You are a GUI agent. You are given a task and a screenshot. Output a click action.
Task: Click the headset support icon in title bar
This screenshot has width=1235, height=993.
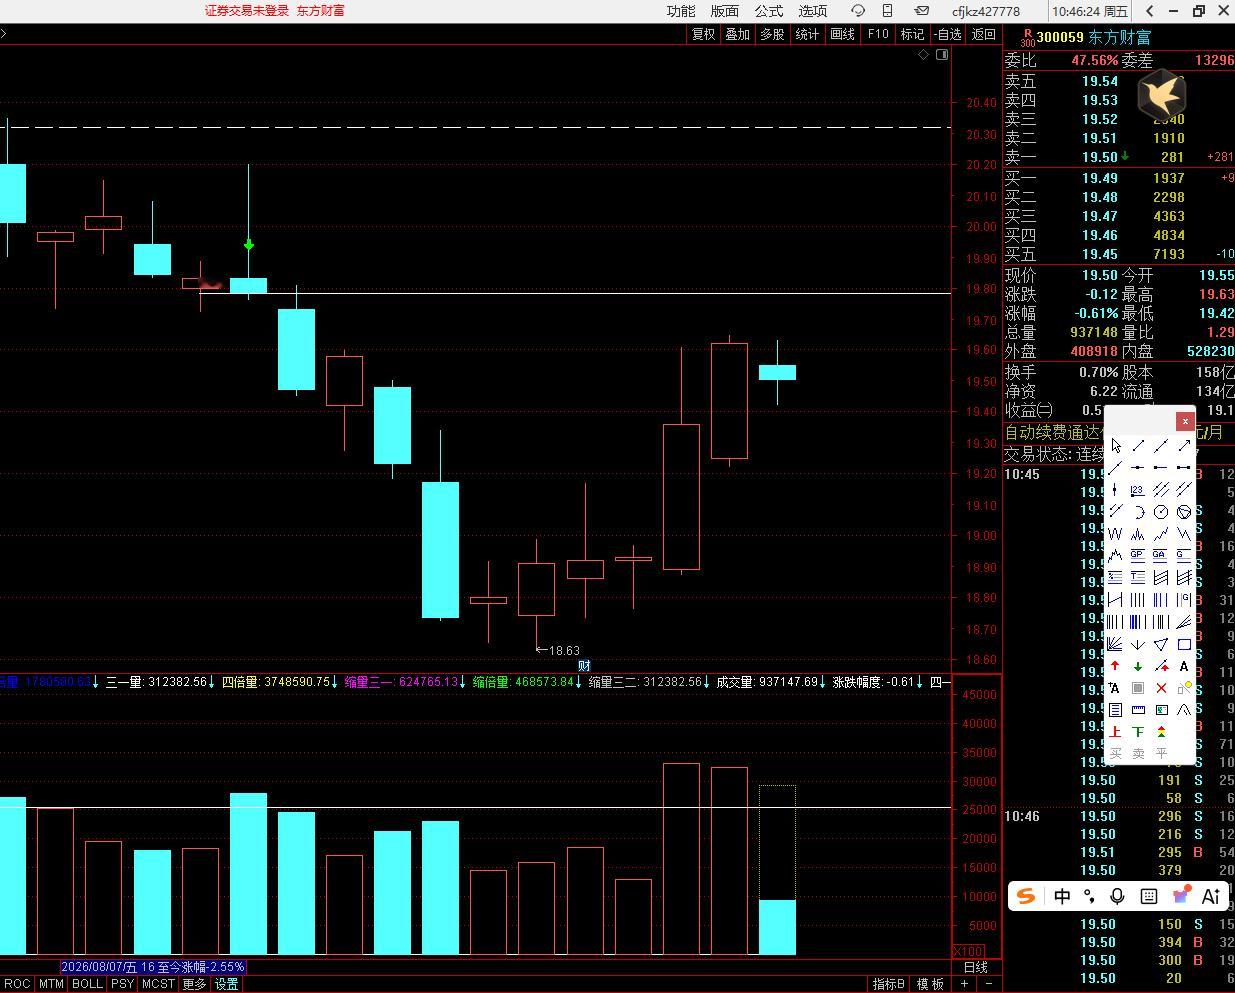(x=858, y=11)
